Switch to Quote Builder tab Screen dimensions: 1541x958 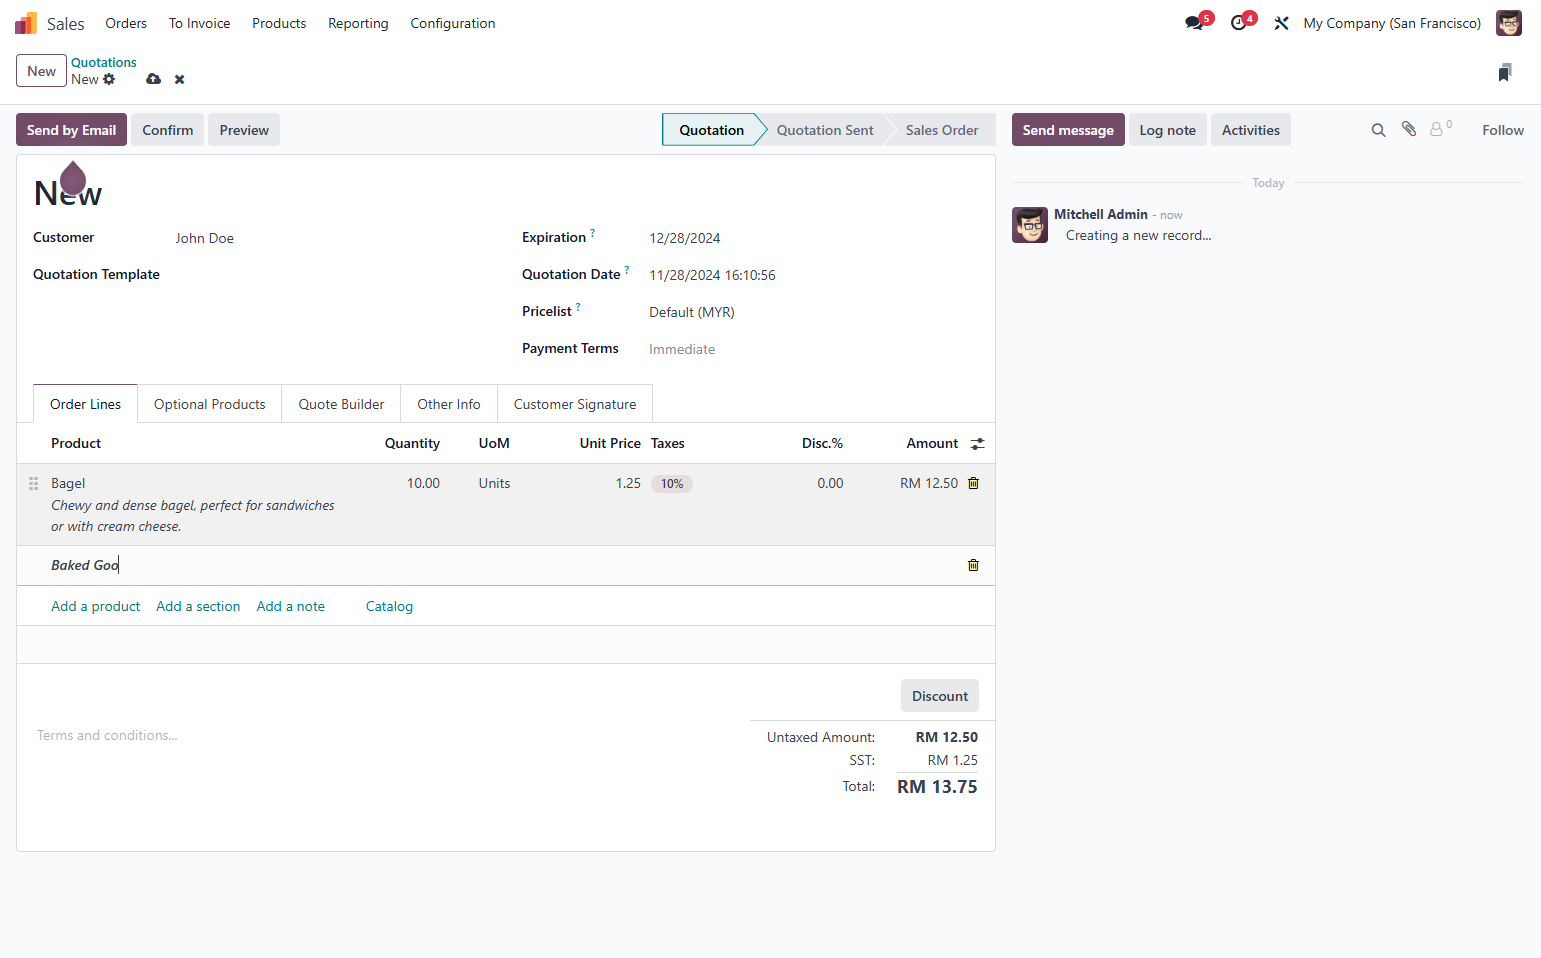(341, 404)
